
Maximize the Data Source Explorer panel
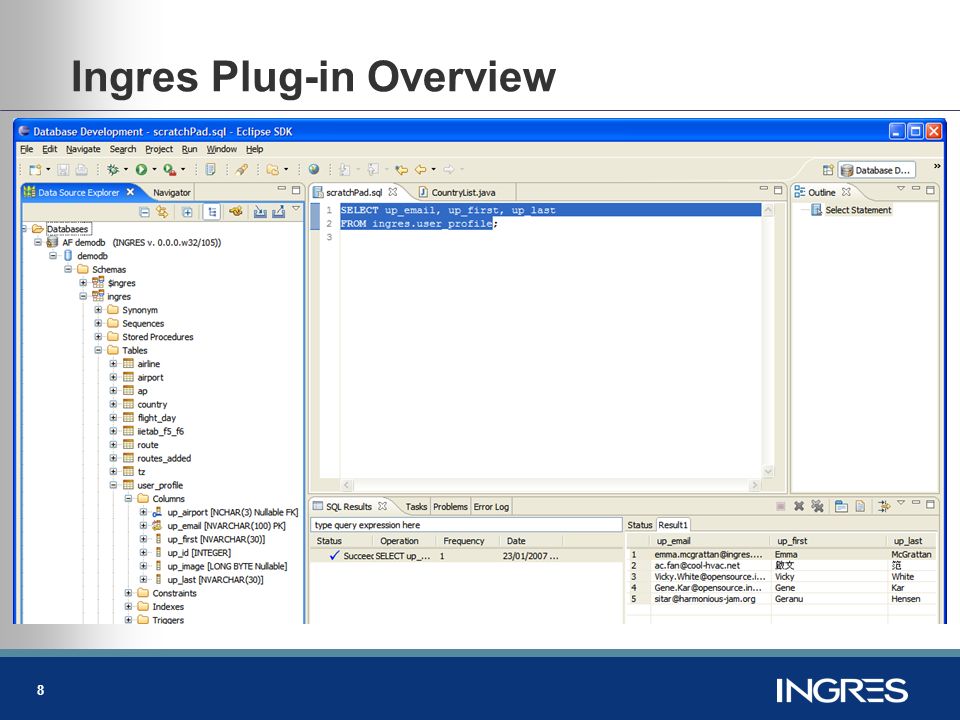point(296,190)
